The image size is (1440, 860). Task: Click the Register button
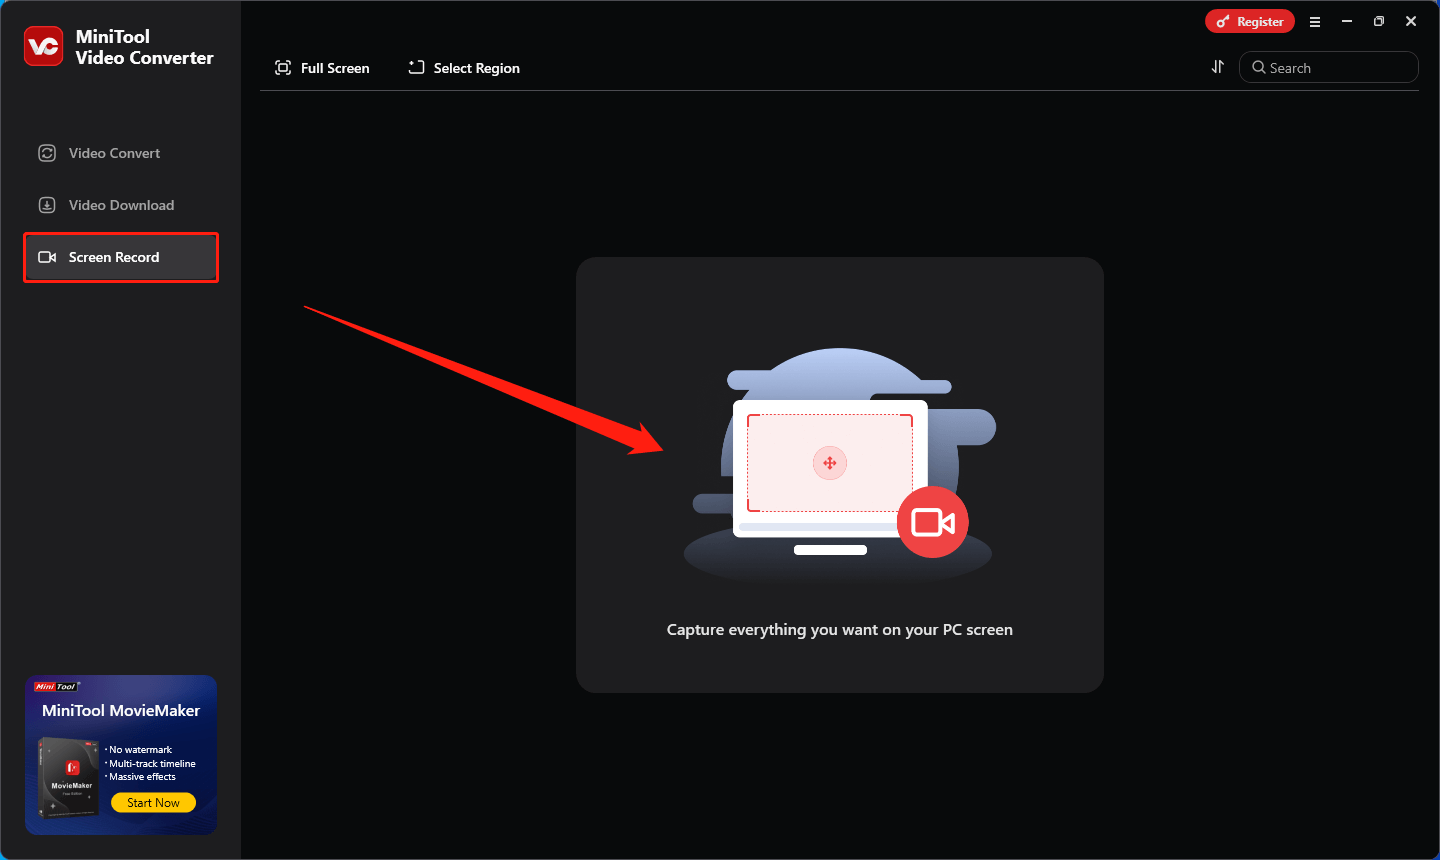(1250, 21)
